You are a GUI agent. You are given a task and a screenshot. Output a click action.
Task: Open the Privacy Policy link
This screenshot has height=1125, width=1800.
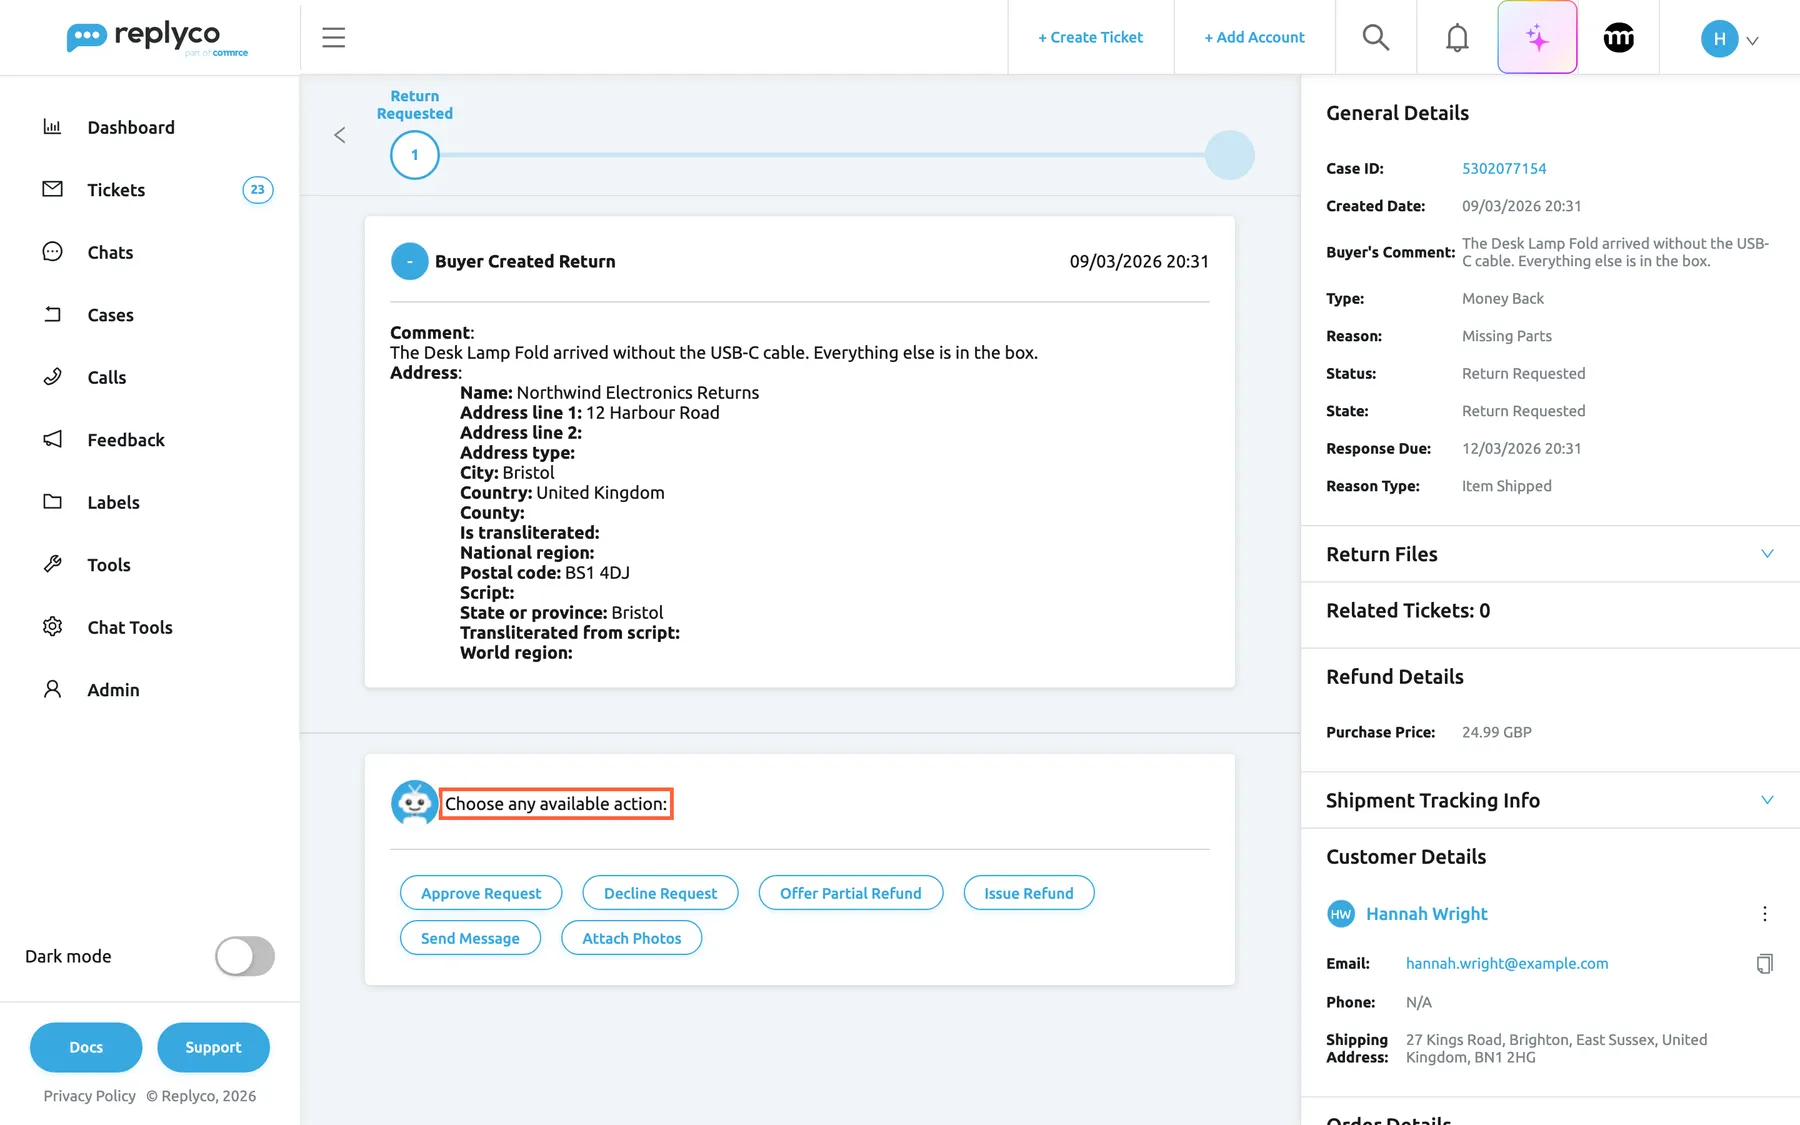tap(90, 1096)
